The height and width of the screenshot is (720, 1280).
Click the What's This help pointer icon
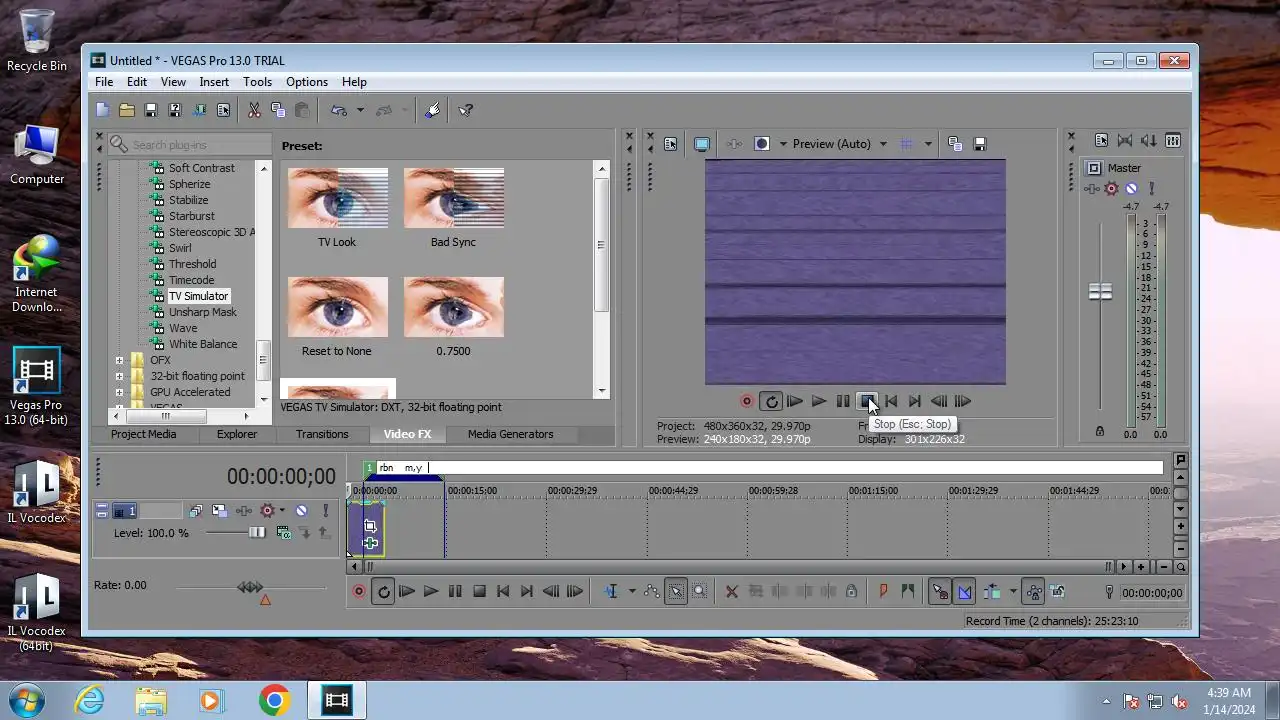pos(465,110)
